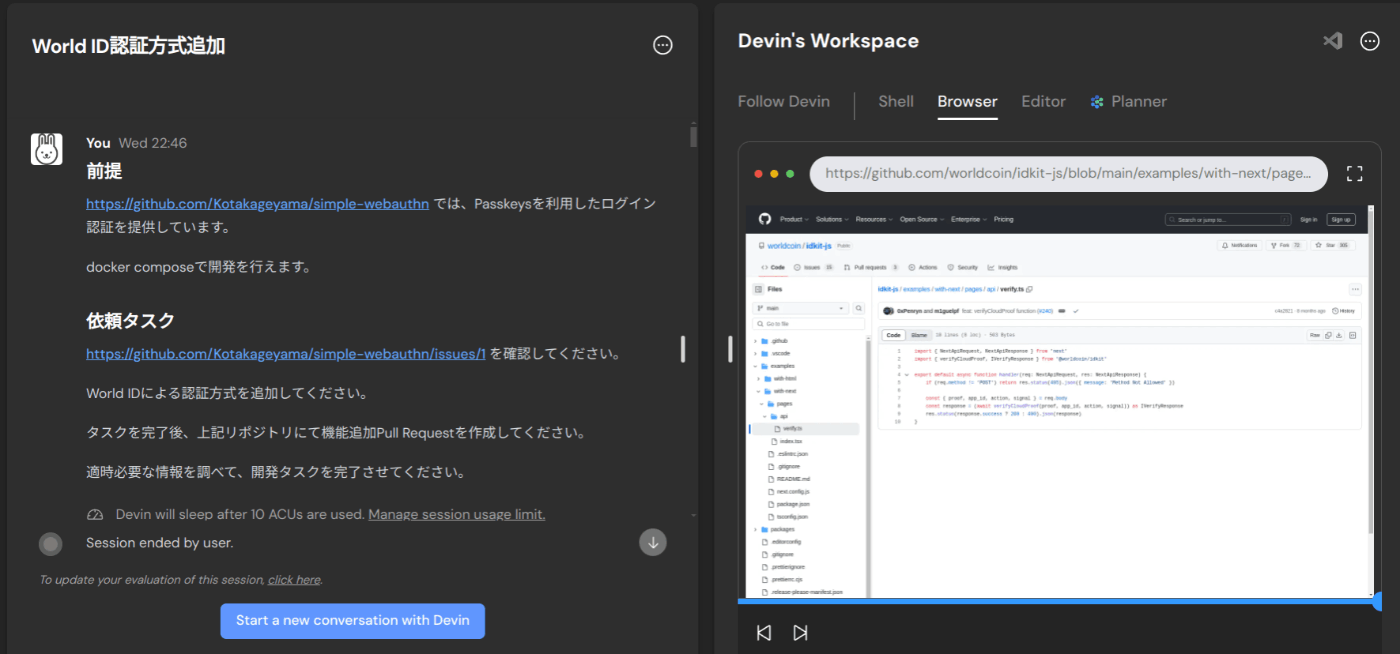1400x654 pixels.
Task: Switch to Follow Devin tab
Action: tap(784, 101)
